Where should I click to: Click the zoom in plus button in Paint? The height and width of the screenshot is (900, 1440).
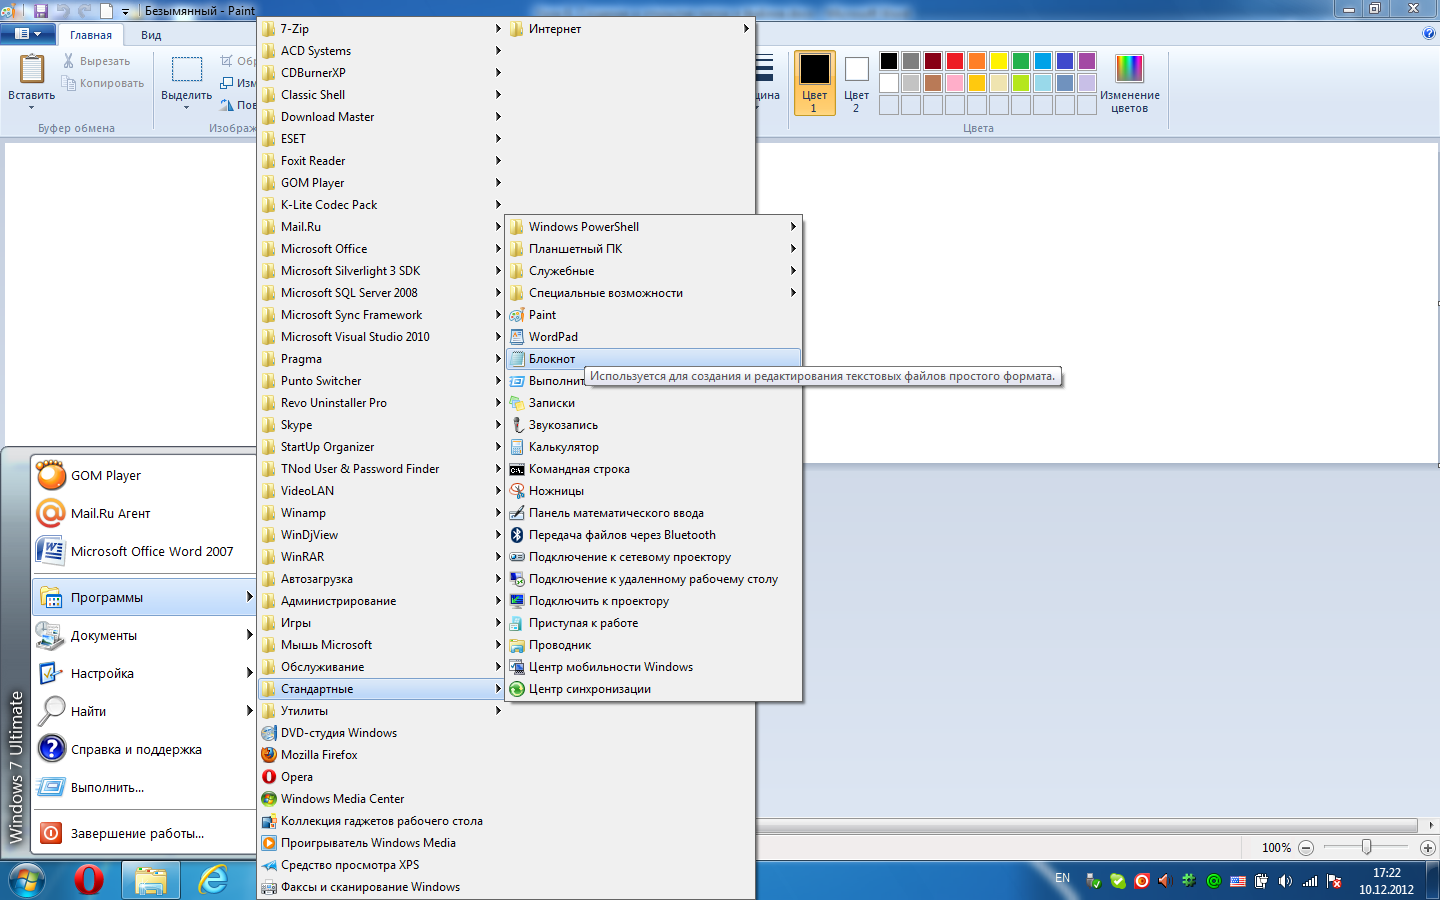1428,847
